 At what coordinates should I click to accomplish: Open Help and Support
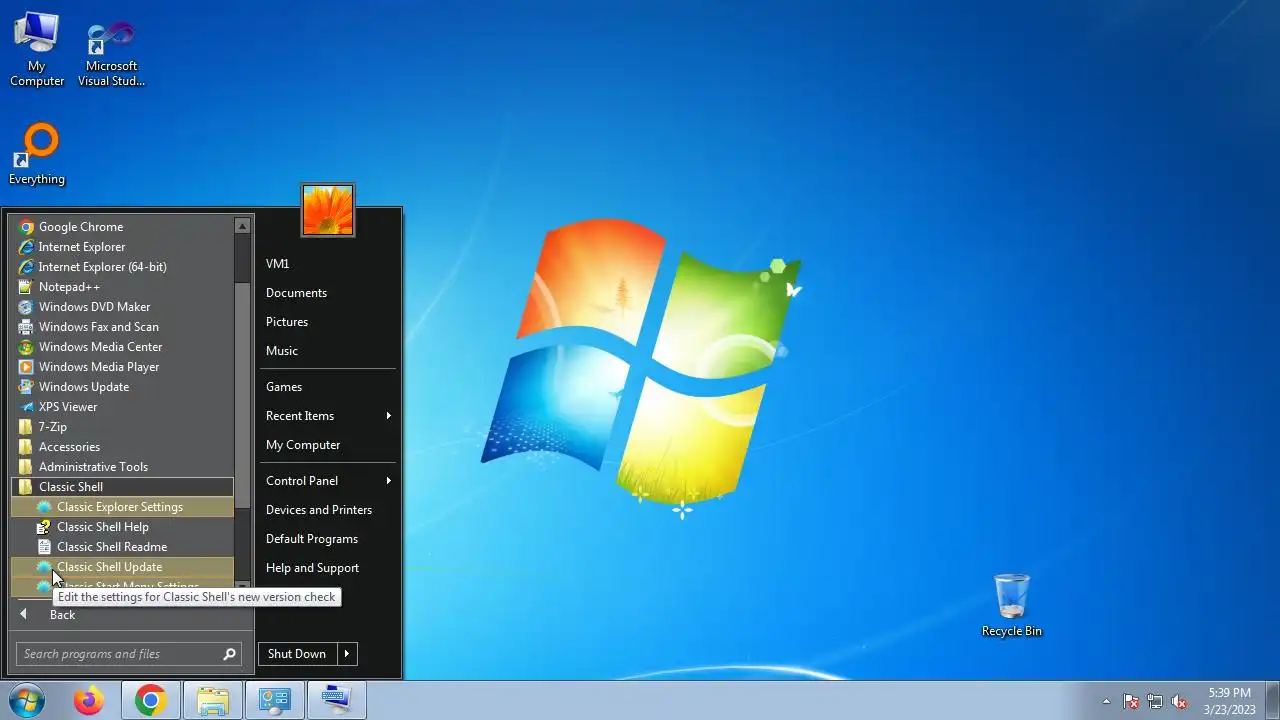328,568
